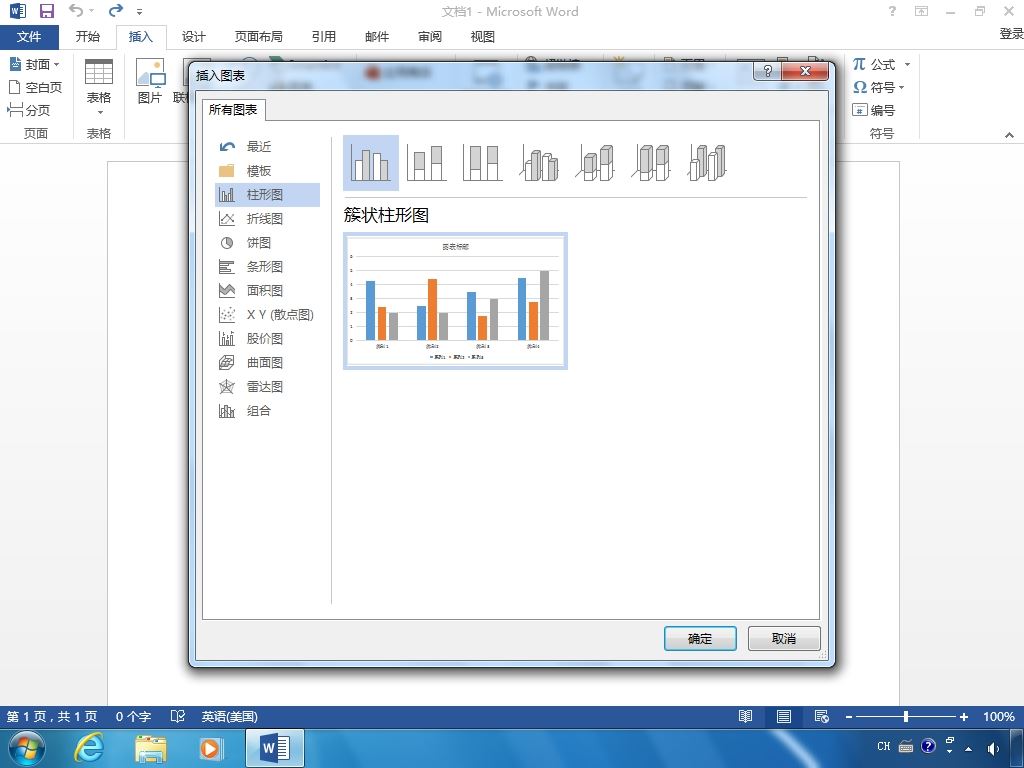Click the 所有图表 tab
The width and height of the screenshot is (1024, 768).
[233, 110]
